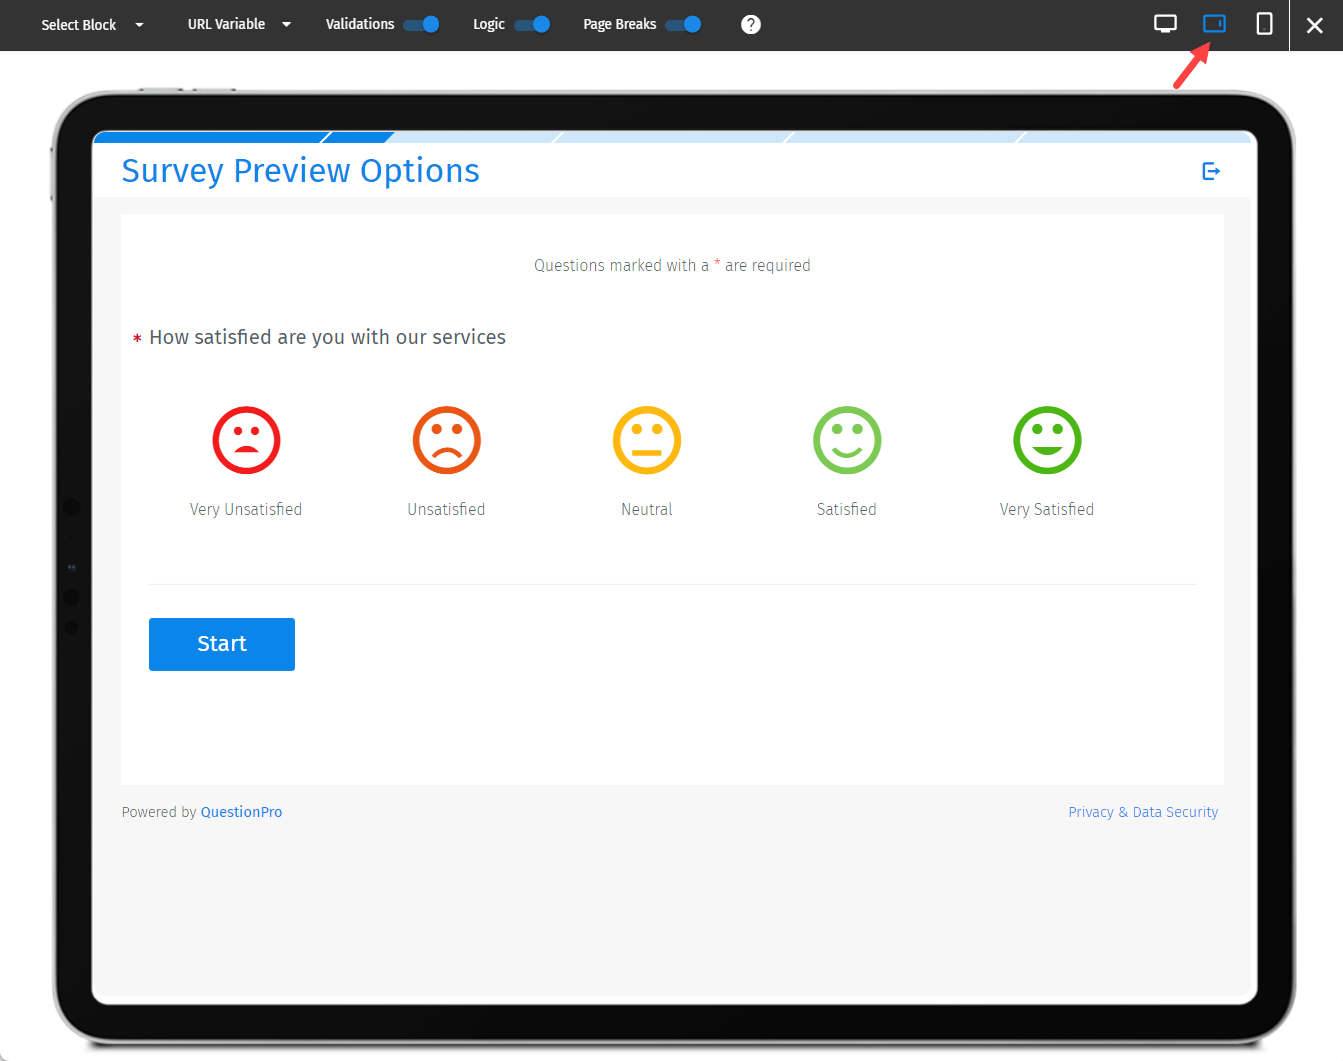Switch to mobile phone preview mode
This screenshot has width=1343, height=1061.
point(1263,24)
